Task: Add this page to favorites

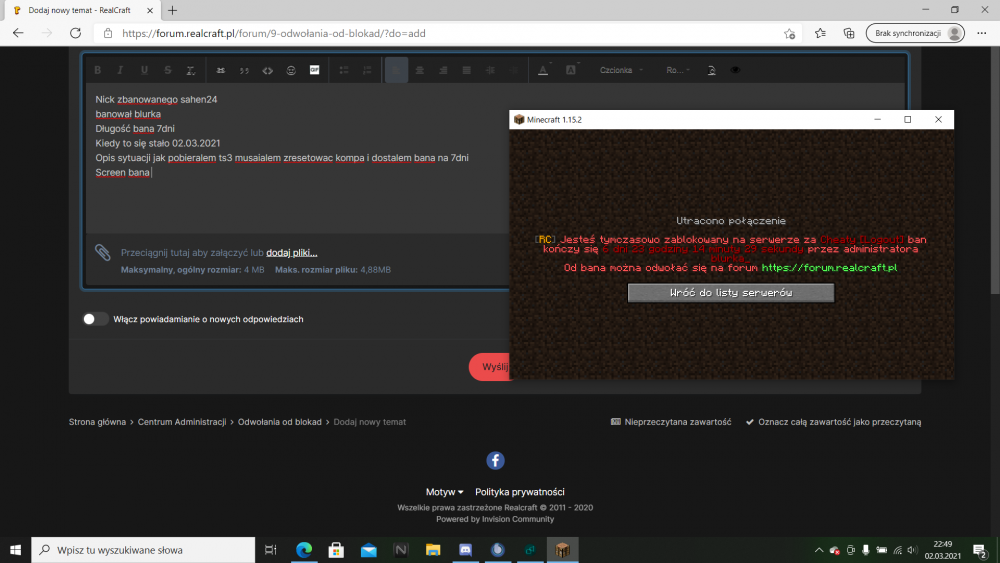Action: click(x=790, y=34)
